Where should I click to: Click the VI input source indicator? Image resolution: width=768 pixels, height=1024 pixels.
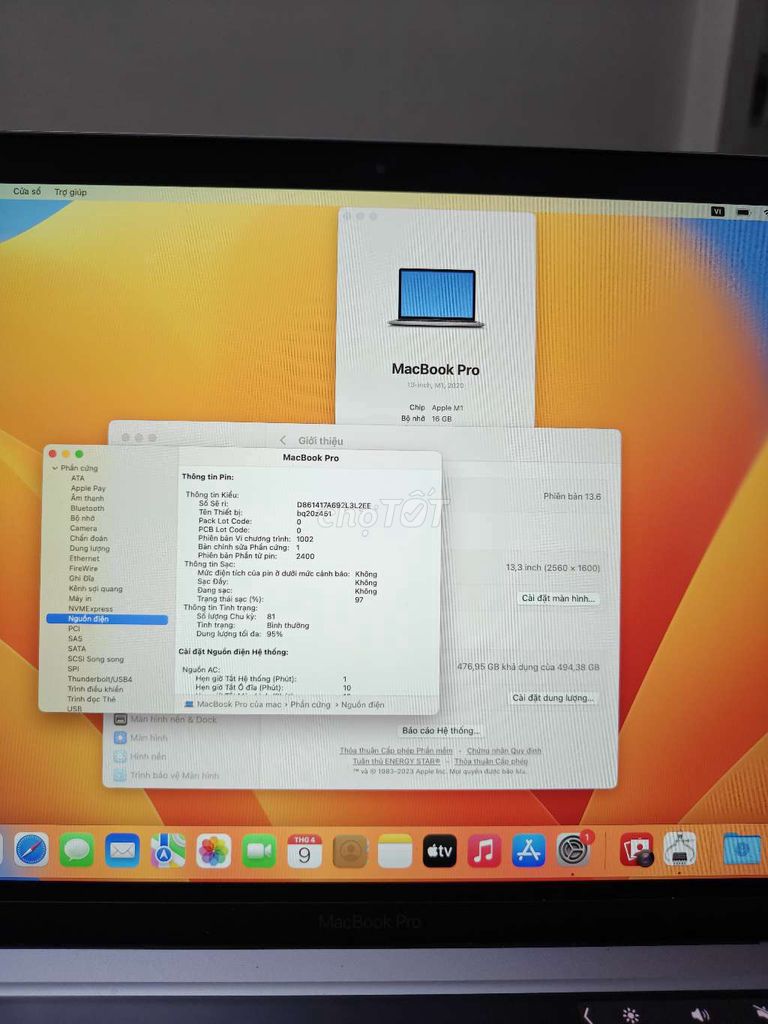(718, 212)
